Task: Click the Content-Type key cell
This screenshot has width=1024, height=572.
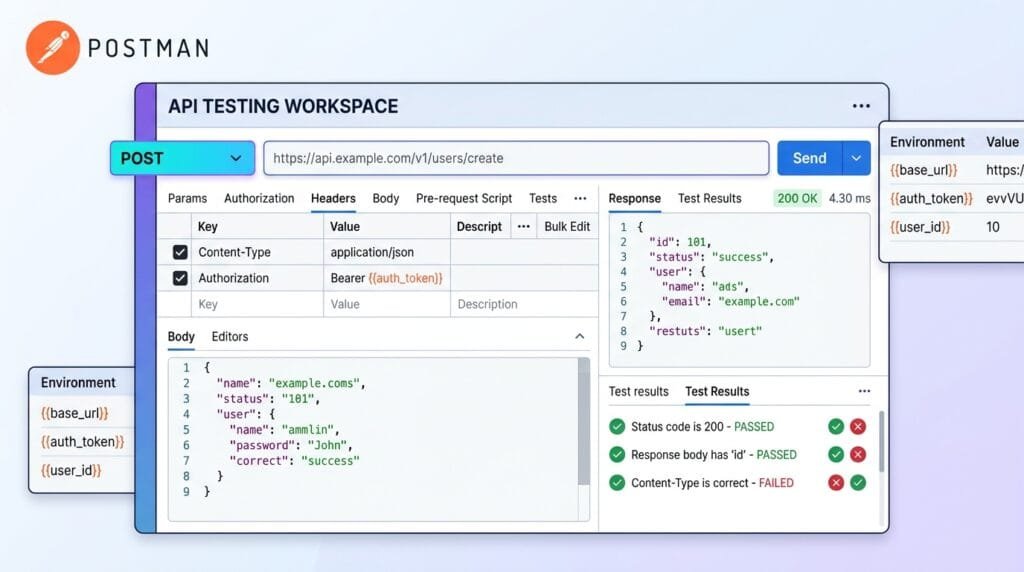Action: (x=257, y=252)
